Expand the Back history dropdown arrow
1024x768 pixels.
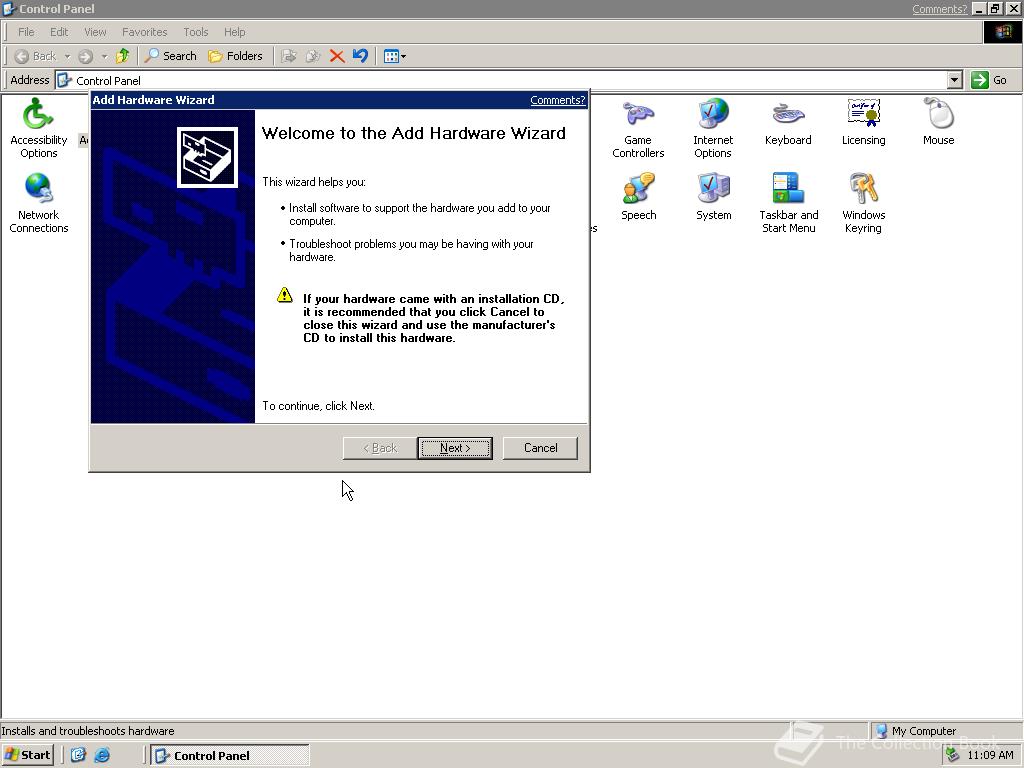(67, 56)
